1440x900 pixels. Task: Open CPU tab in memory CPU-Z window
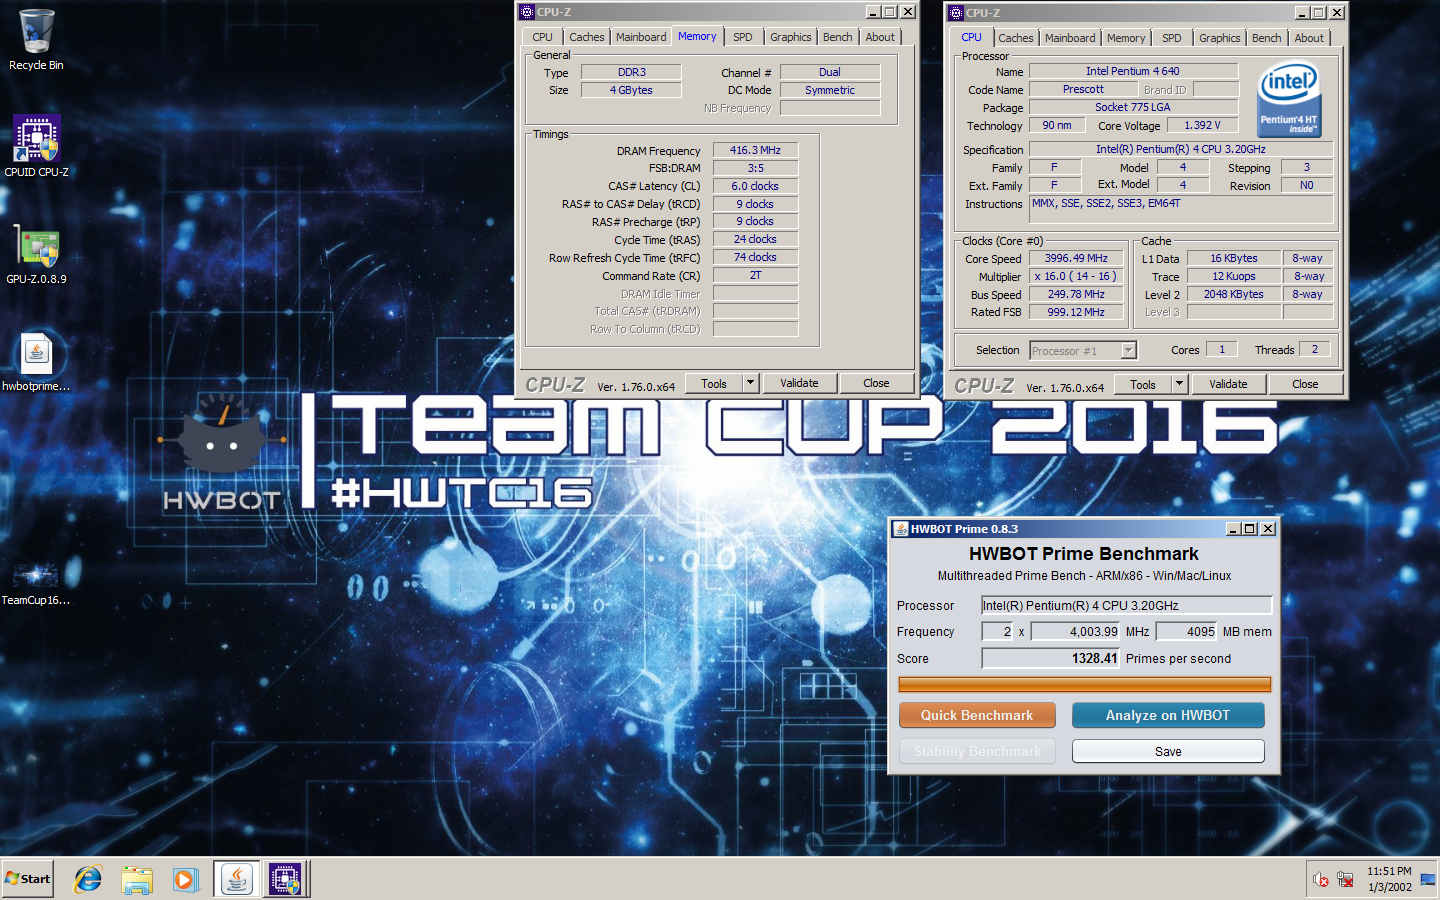[542, 37]
